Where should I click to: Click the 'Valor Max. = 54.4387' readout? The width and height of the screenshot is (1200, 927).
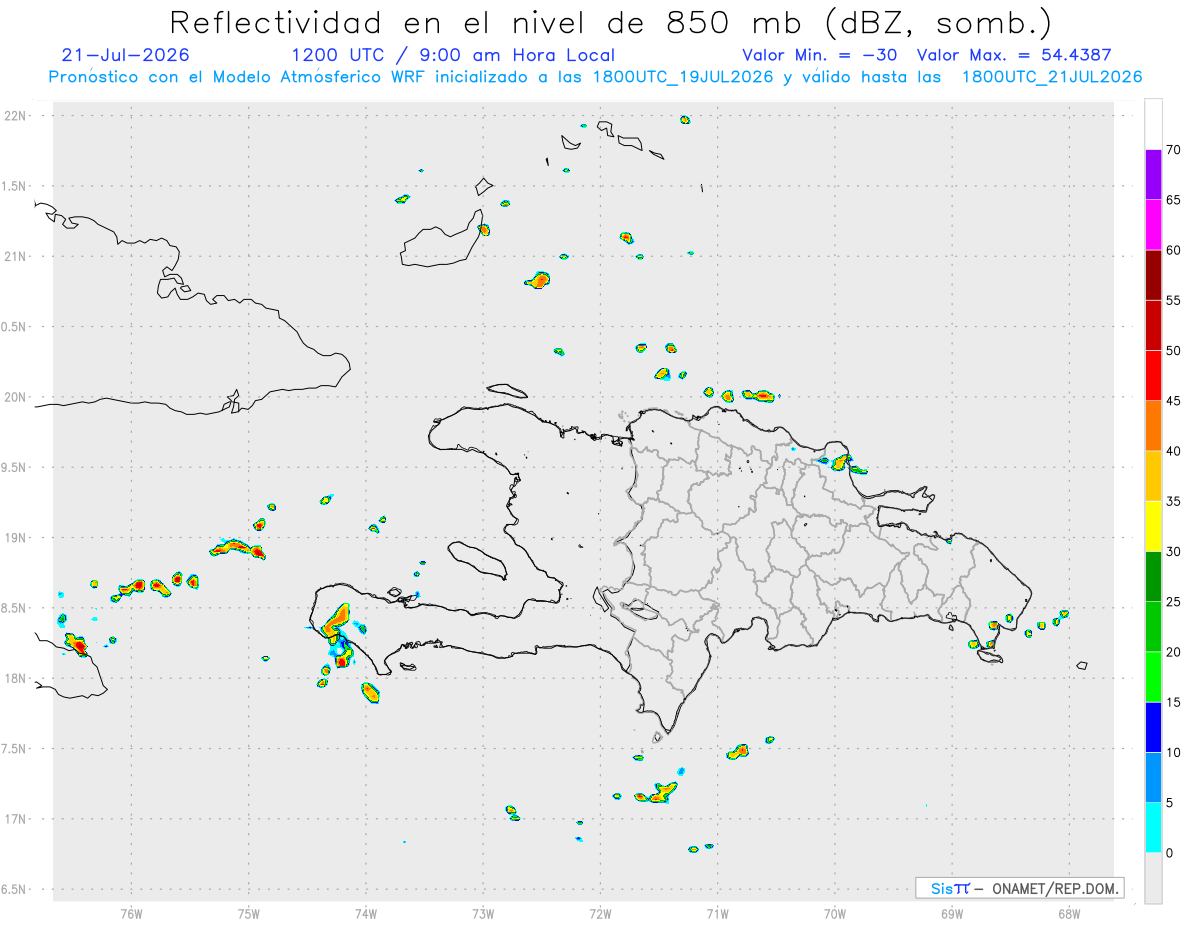click(x=1014, y=55)
